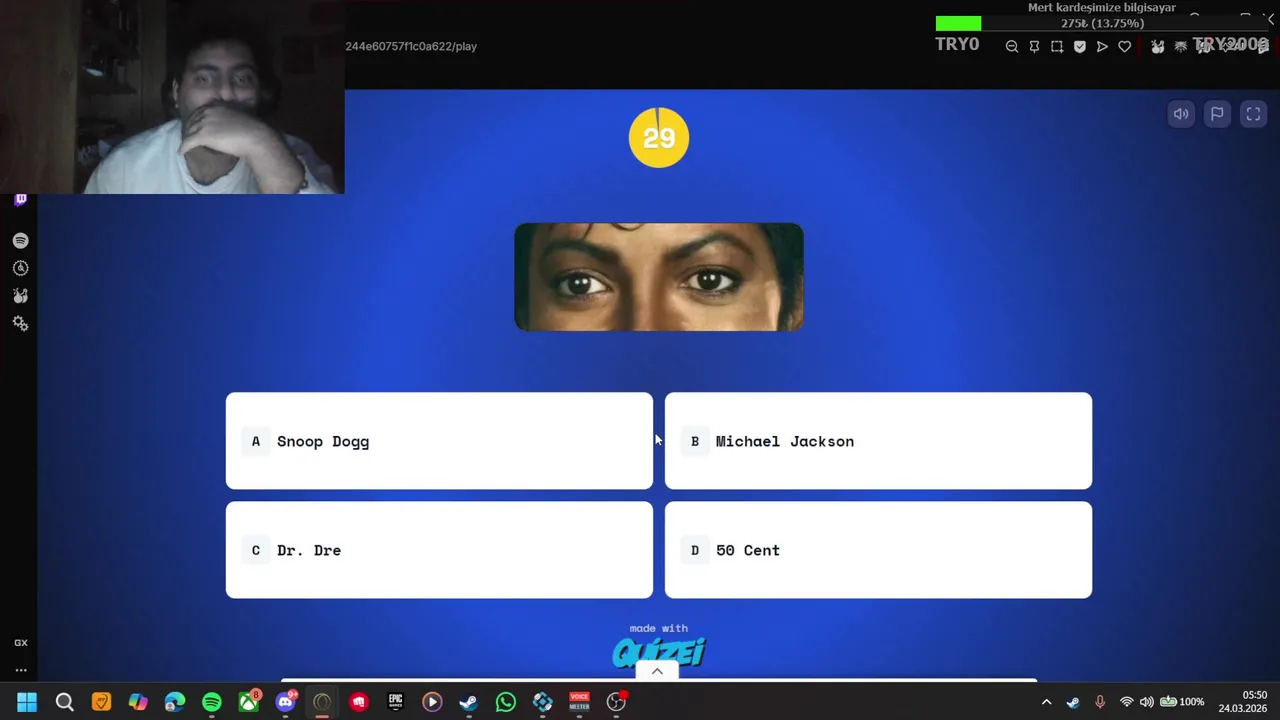
Task: Open Twitch in the Opera sidebar
Action: pos(20,200)
